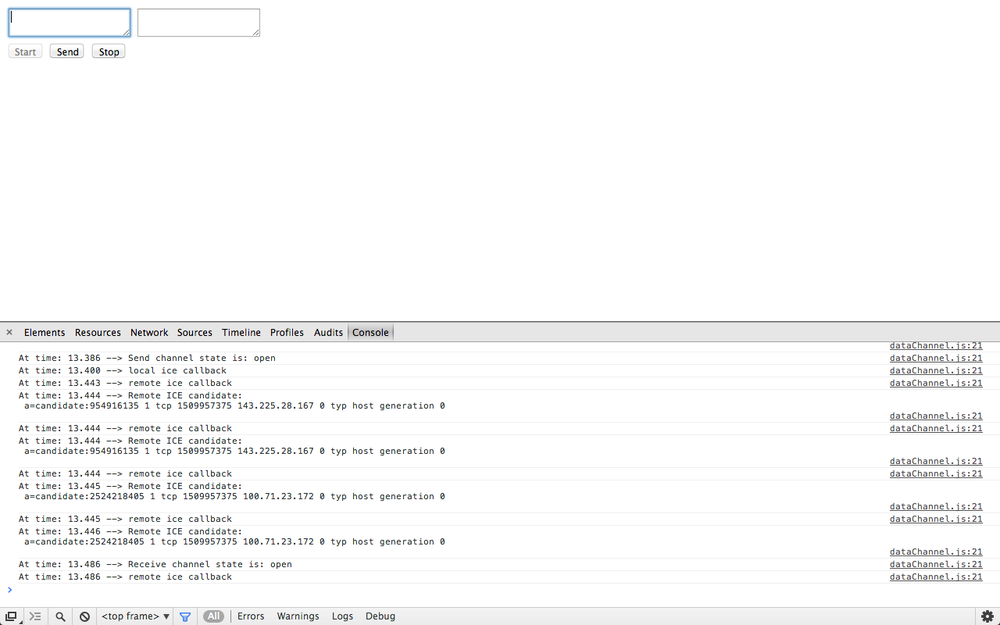
Task: Enable the Warnings console filter
Action: tap(297, 616)
